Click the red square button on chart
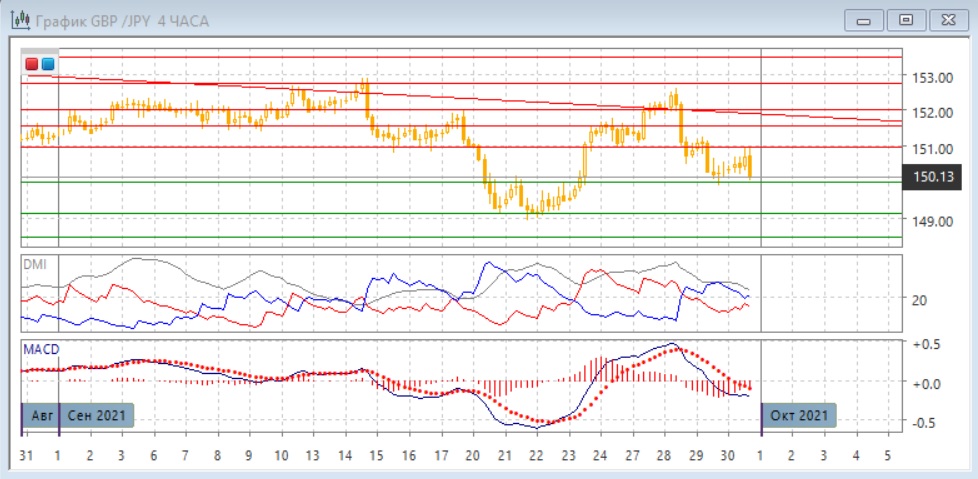 [32, 64]
